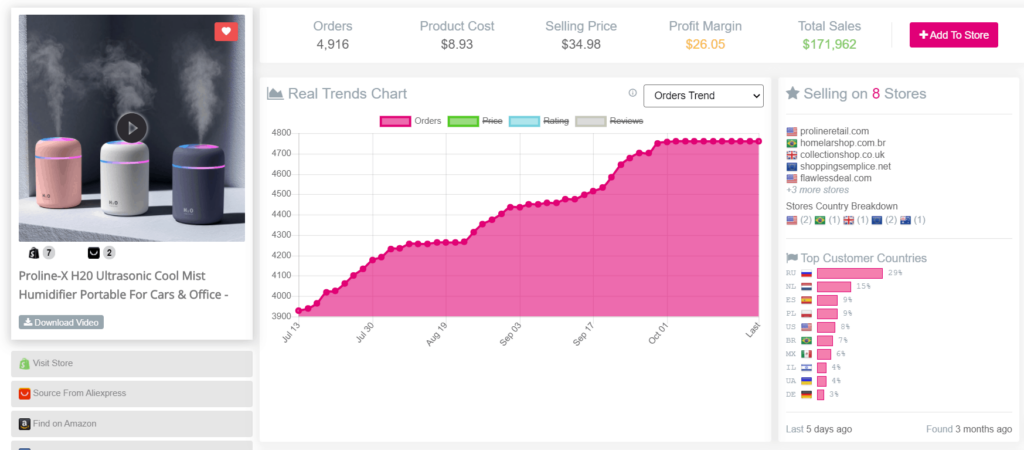Toggle the Orders series in chart legend
Image resolution: width=1024 pixels, height=450 pixels.
point(412,121)
